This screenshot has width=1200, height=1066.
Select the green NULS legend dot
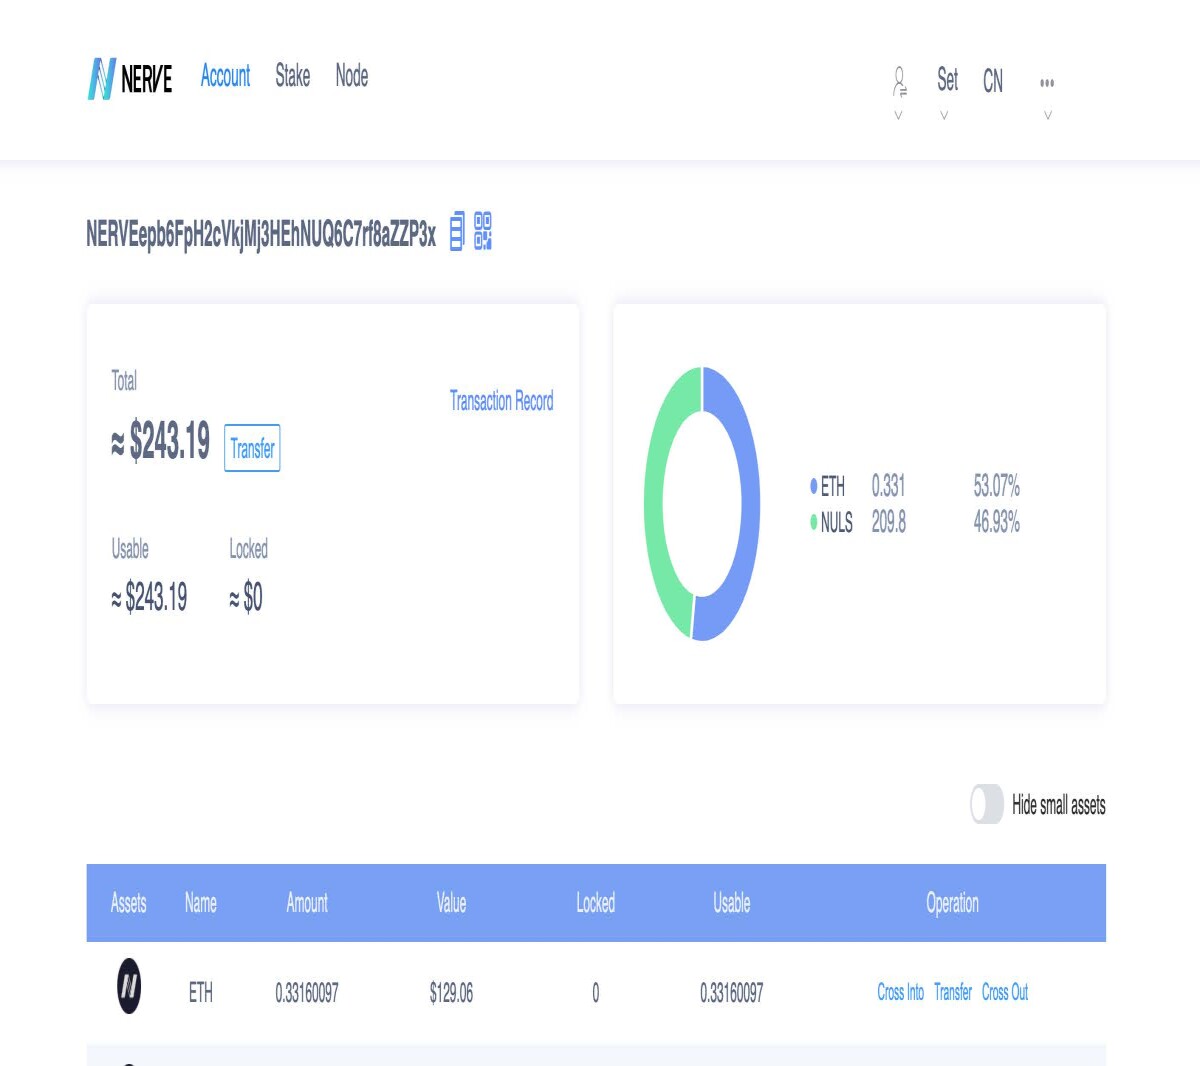[x=814, y=521]
